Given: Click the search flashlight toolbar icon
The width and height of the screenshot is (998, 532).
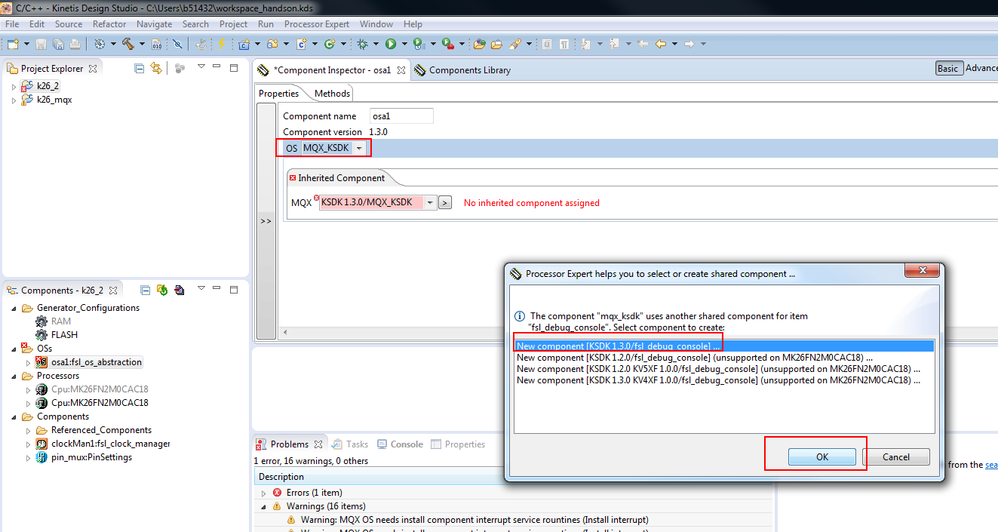Looking at the screenshot, I should coord(516,44).
